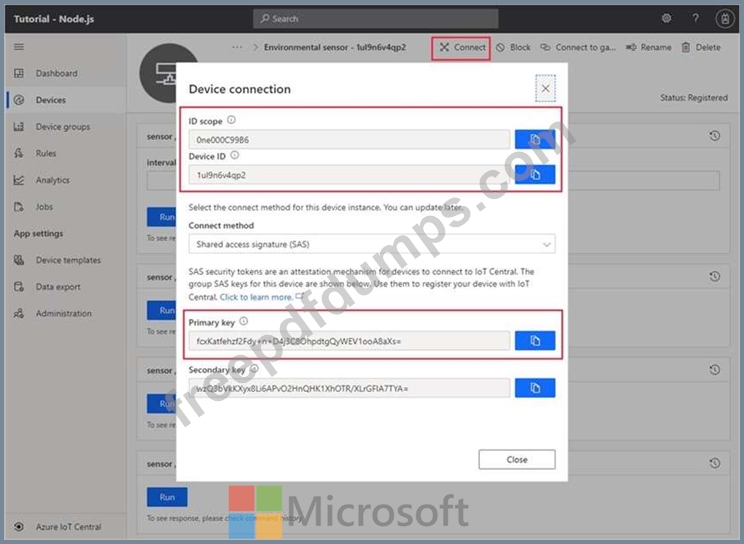
Task: Click the top Search box
Action: click(375, 19)
